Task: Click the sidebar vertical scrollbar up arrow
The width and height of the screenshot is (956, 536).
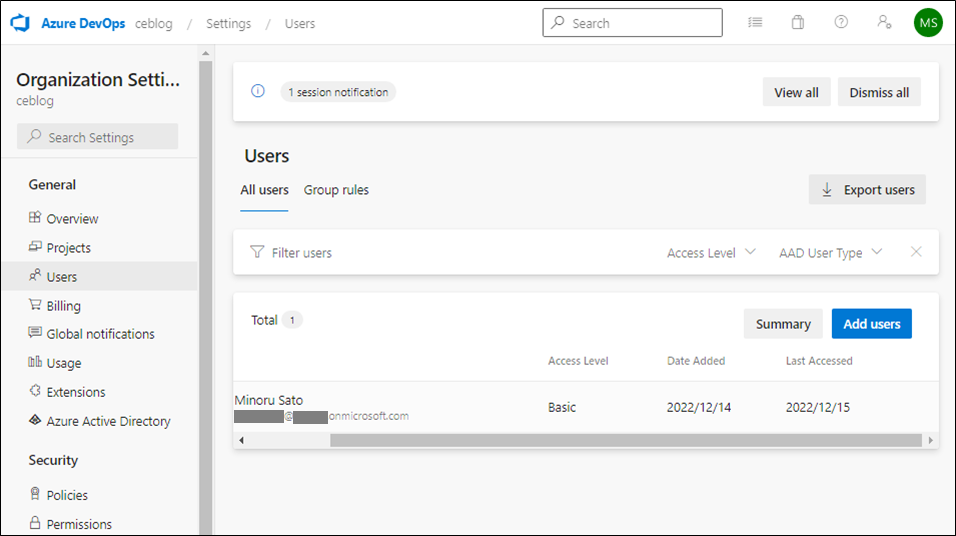Action: (205, 53)
